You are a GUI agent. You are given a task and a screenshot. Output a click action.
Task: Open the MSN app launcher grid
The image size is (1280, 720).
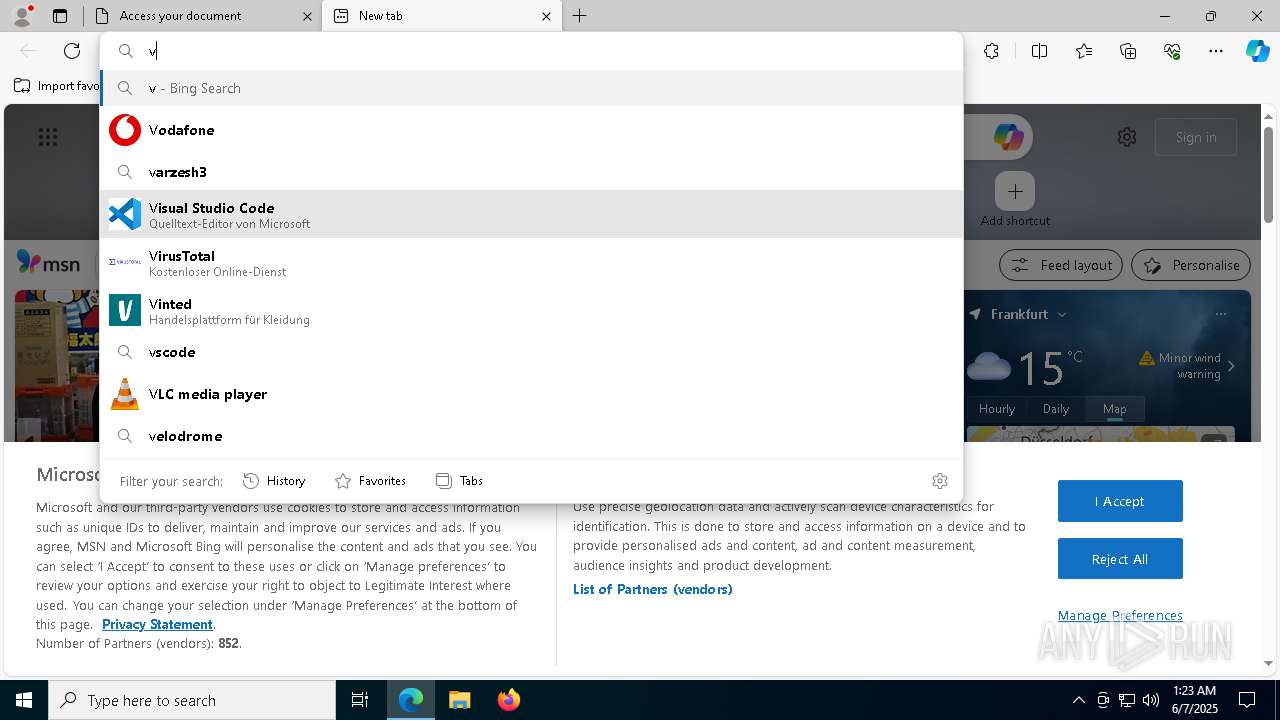(x=48, y=138)
